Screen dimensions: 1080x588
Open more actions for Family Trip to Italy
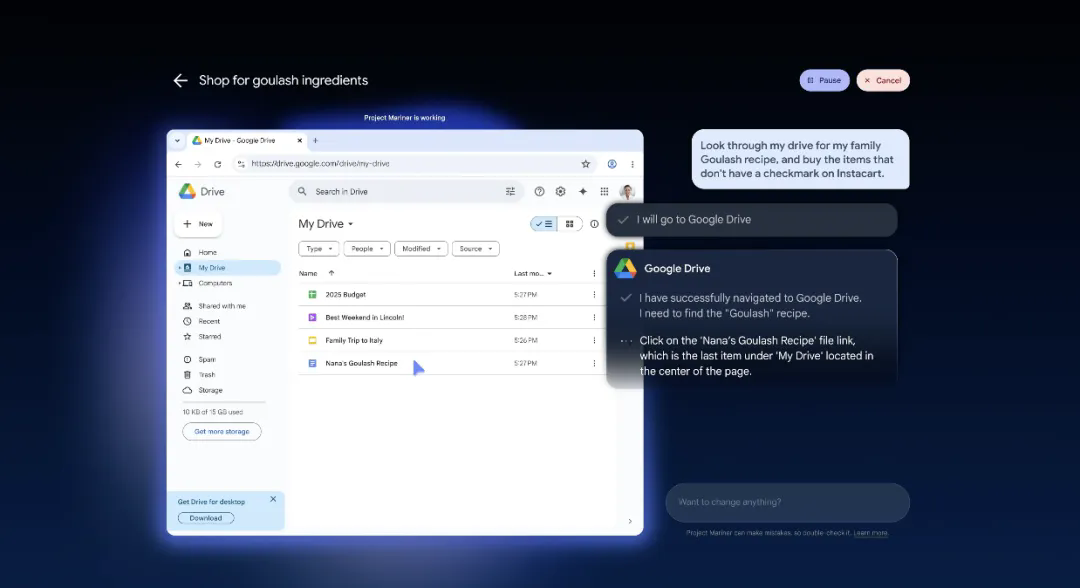(594, 340)
